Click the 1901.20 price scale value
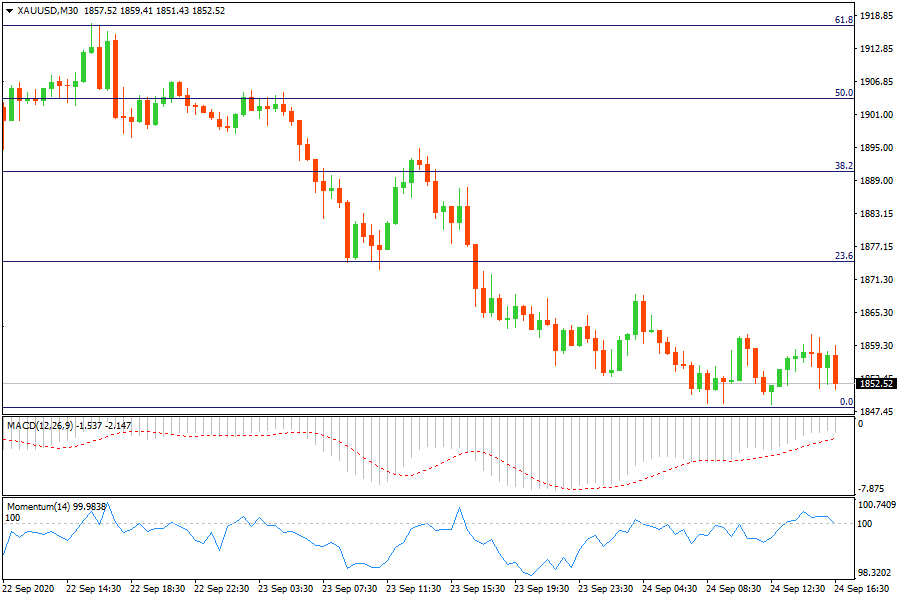This screenshot has height=600, width=900. 876,115
